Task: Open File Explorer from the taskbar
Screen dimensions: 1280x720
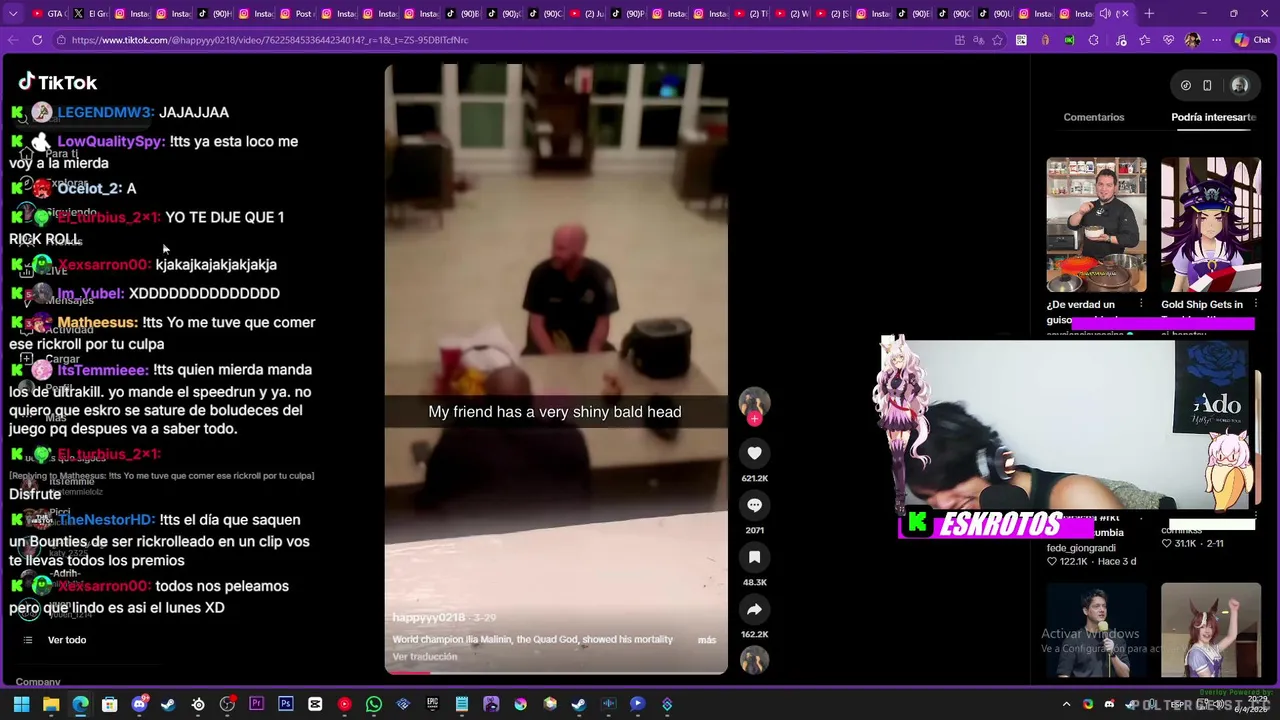Action: pyautogui.click(x=51, y=705)
